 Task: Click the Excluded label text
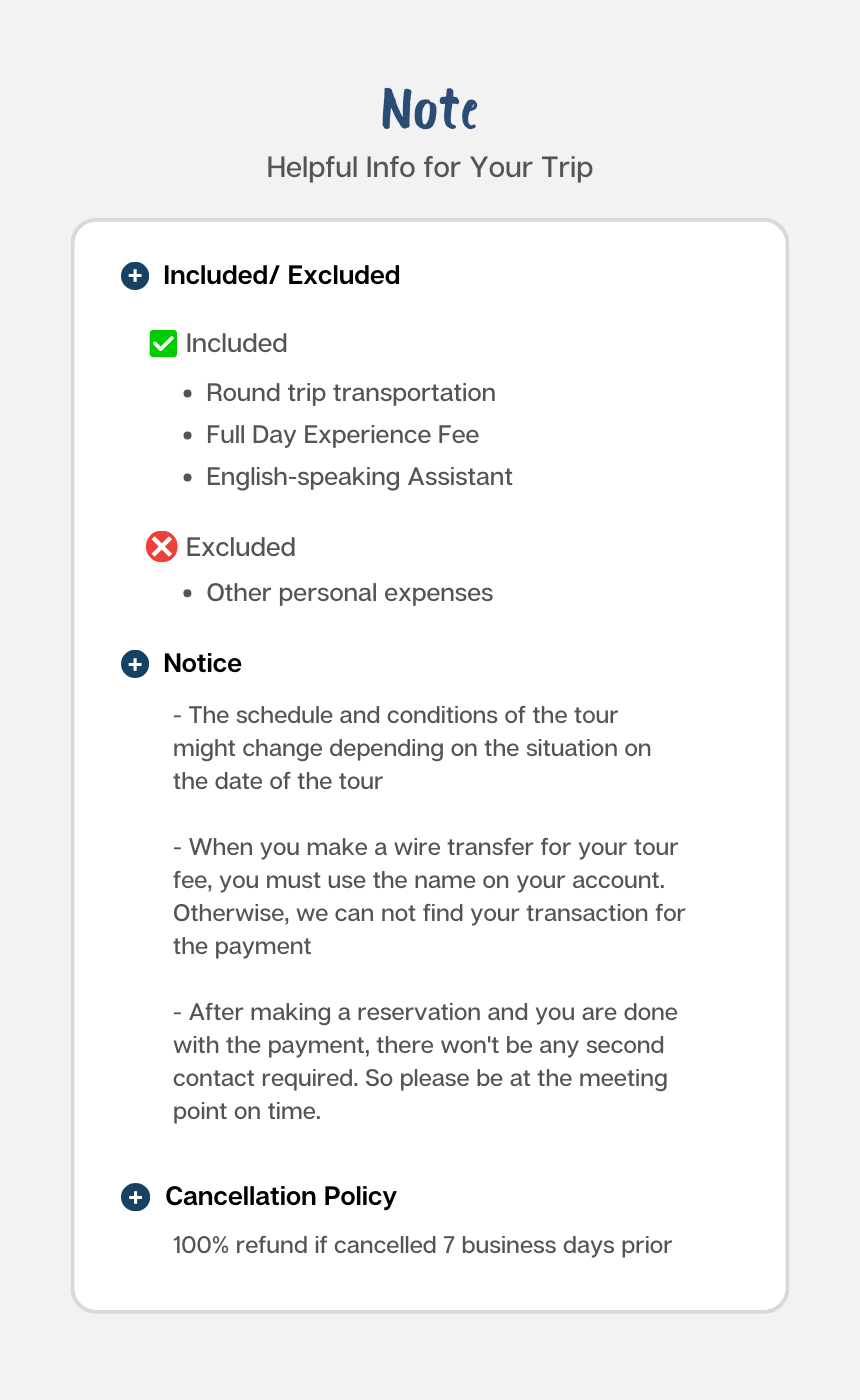coord(241,547)
